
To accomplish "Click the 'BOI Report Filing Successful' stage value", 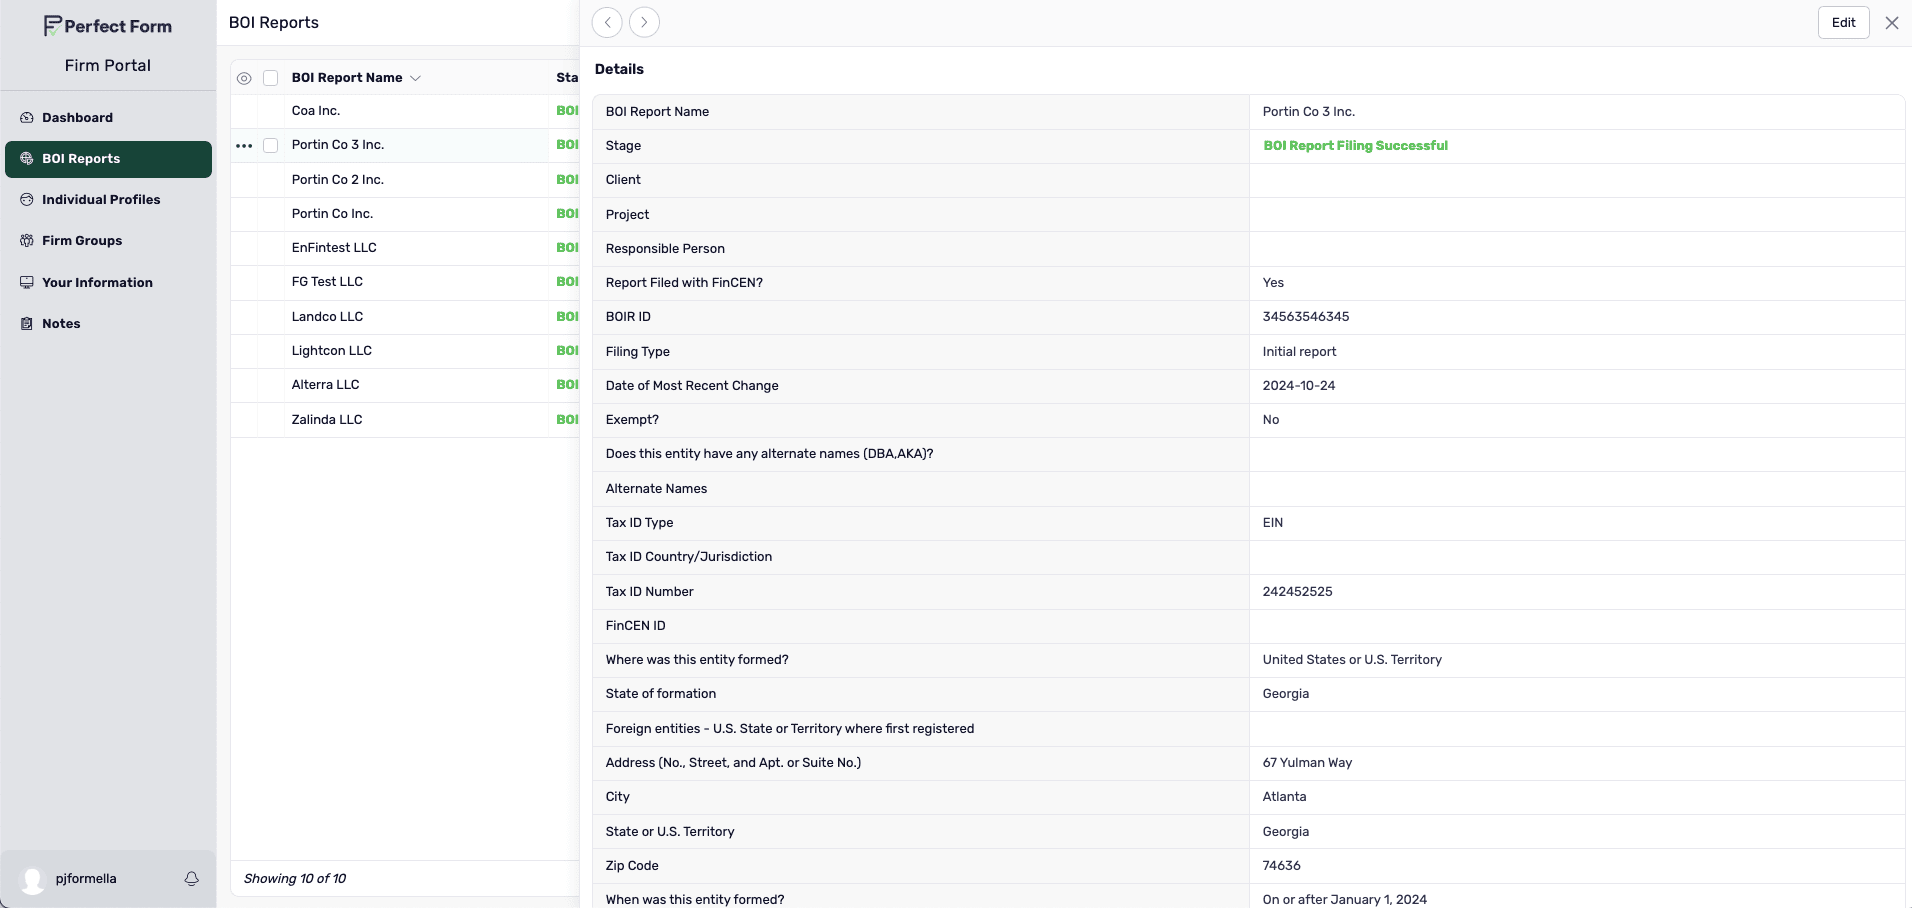I will pyautogui.click(x=1355, y=146).
